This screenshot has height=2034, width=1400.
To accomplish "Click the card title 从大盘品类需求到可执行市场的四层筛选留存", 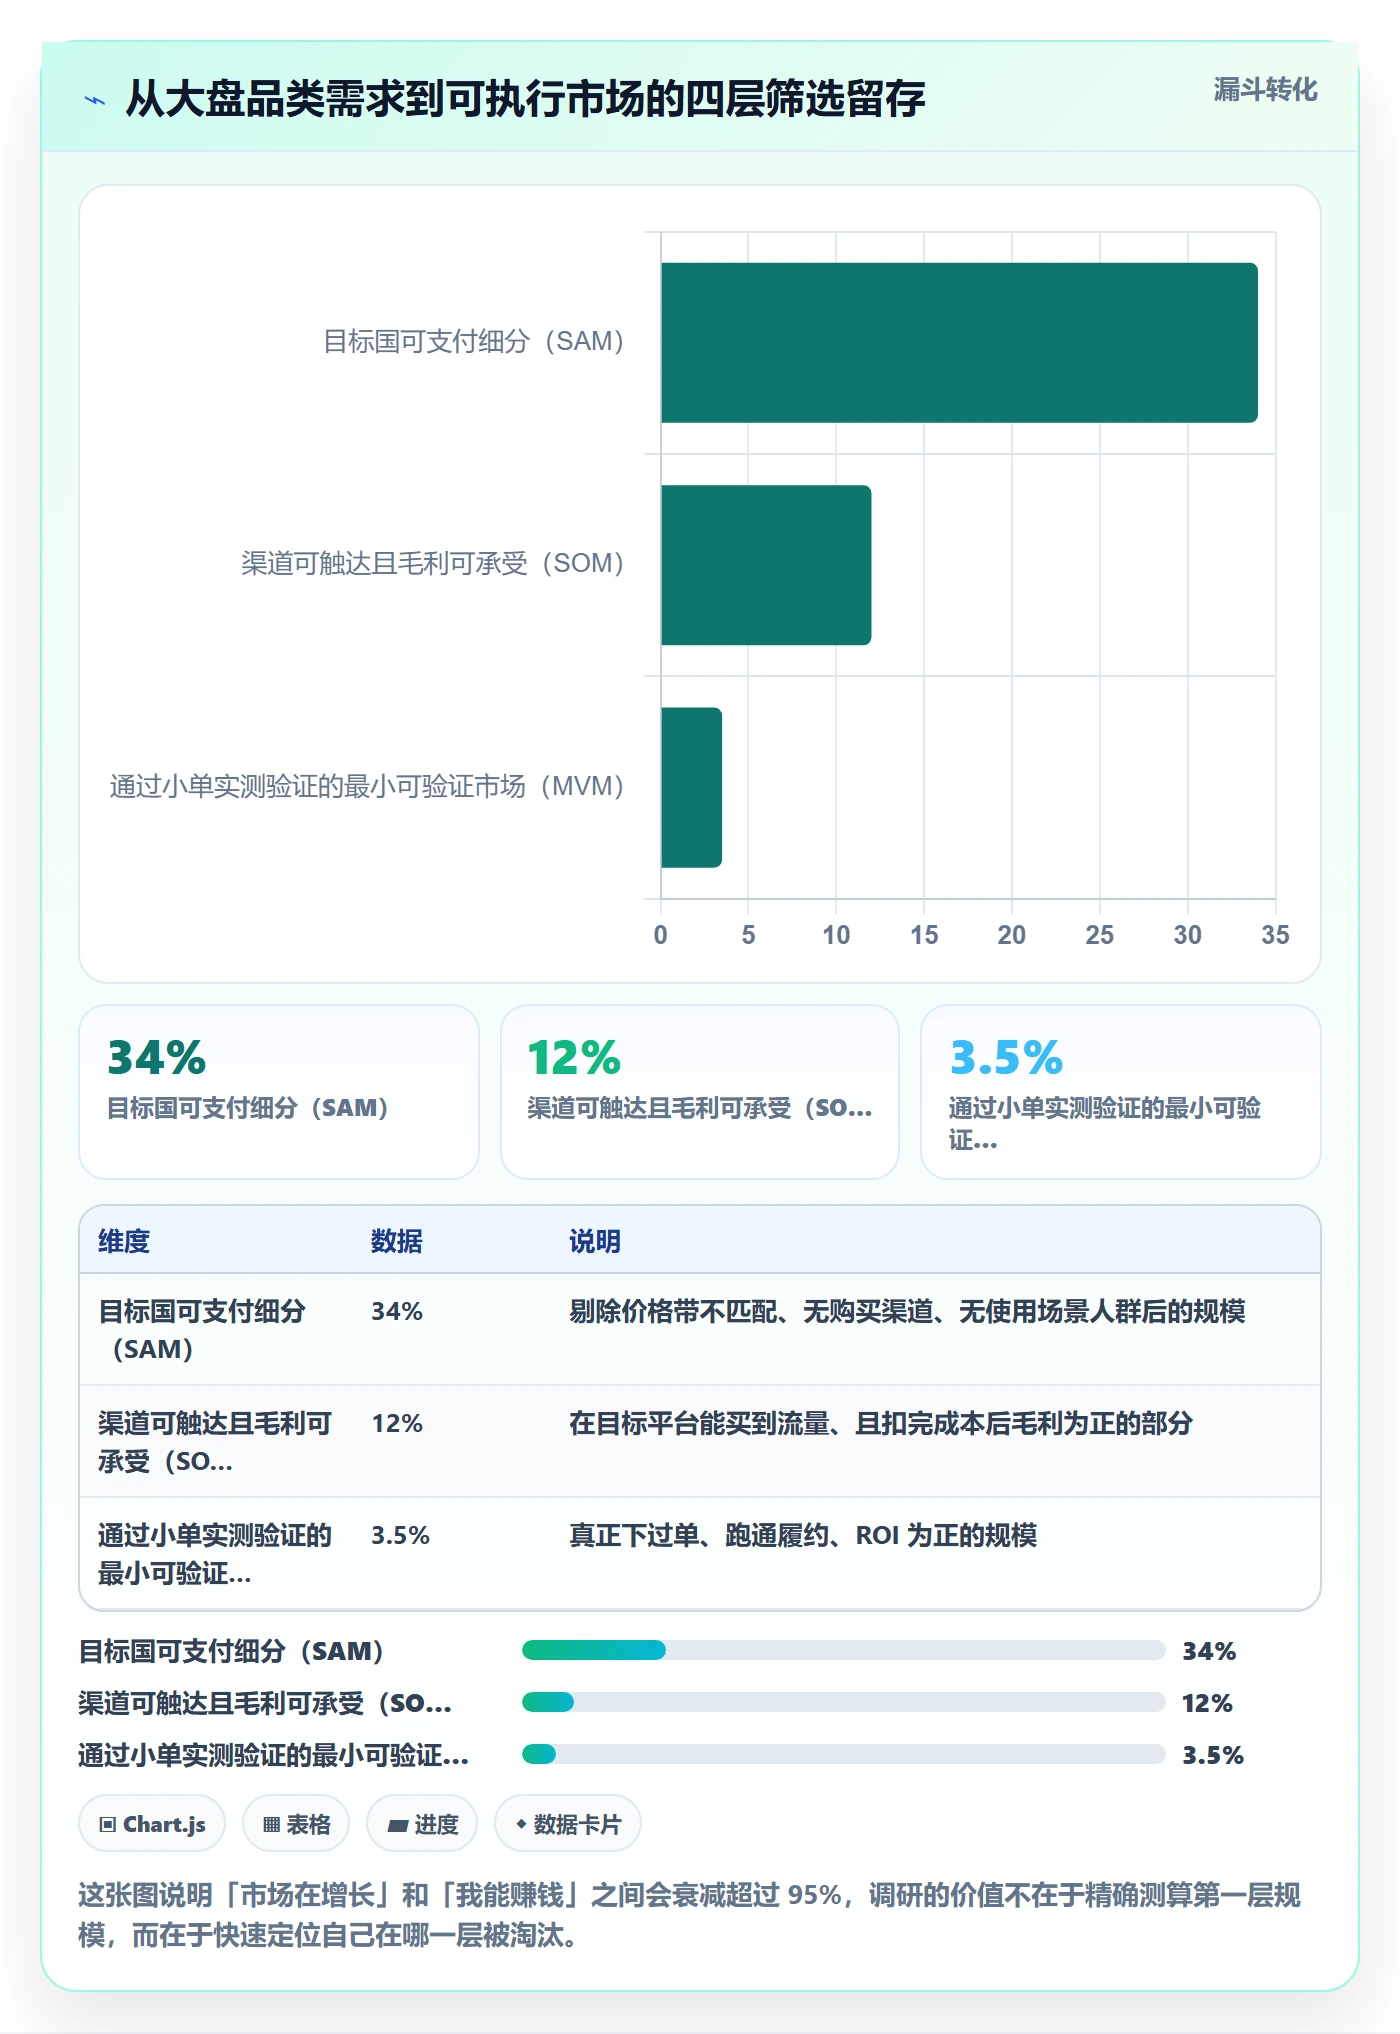I will [x=525, y=99].
